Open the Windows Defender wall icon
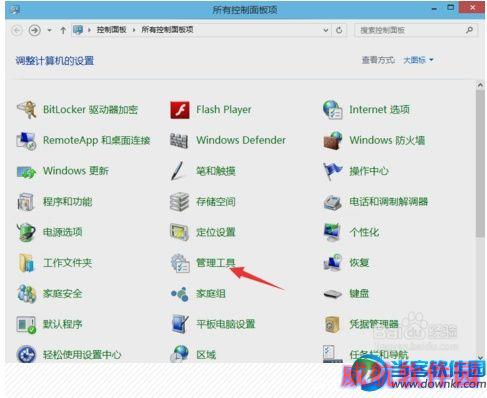This screenshot has width=487, height=398. 179,140
